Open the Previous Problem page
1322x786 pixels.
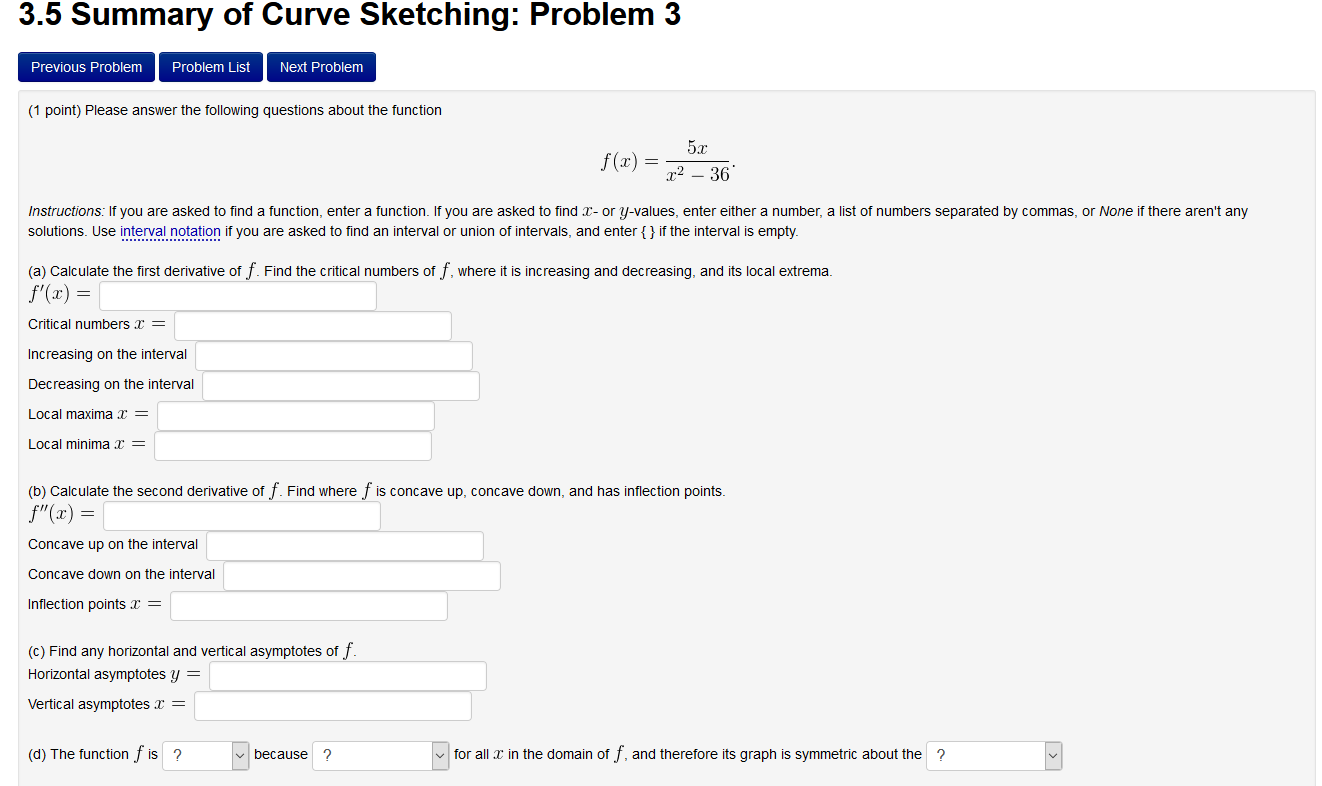86,67
